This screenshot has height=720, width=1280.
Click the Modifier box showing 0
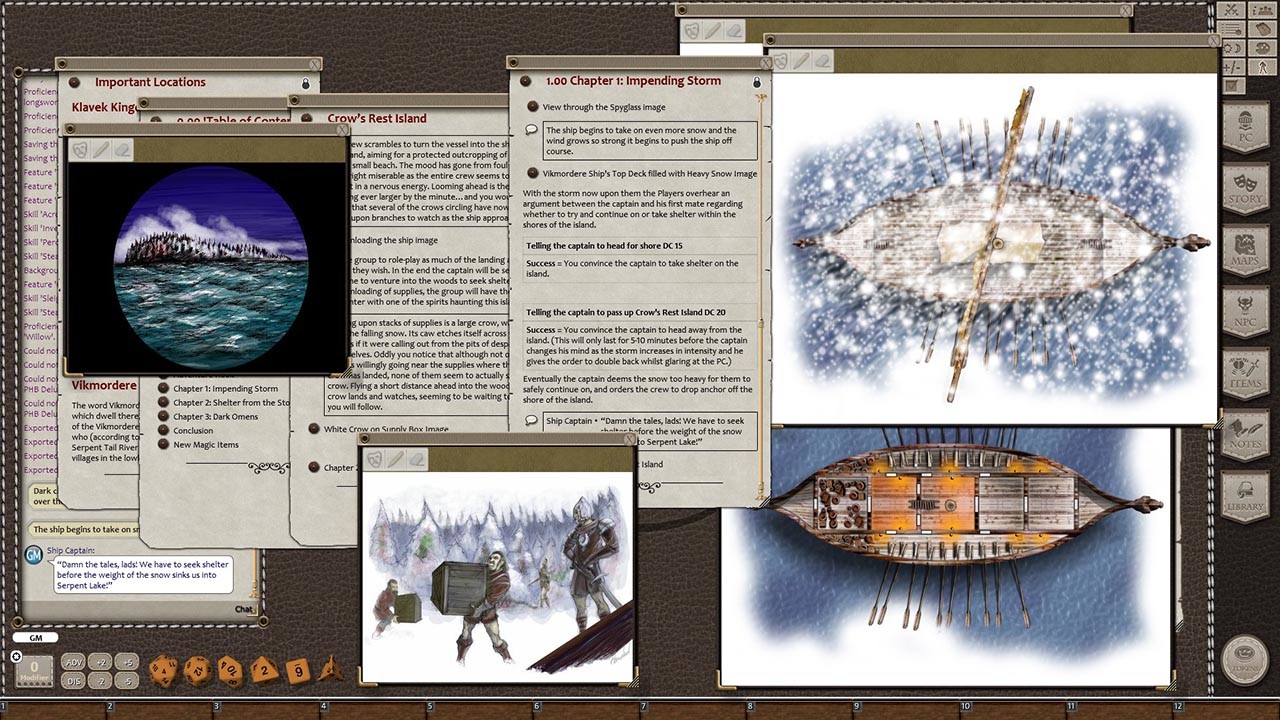coord(34,671)
